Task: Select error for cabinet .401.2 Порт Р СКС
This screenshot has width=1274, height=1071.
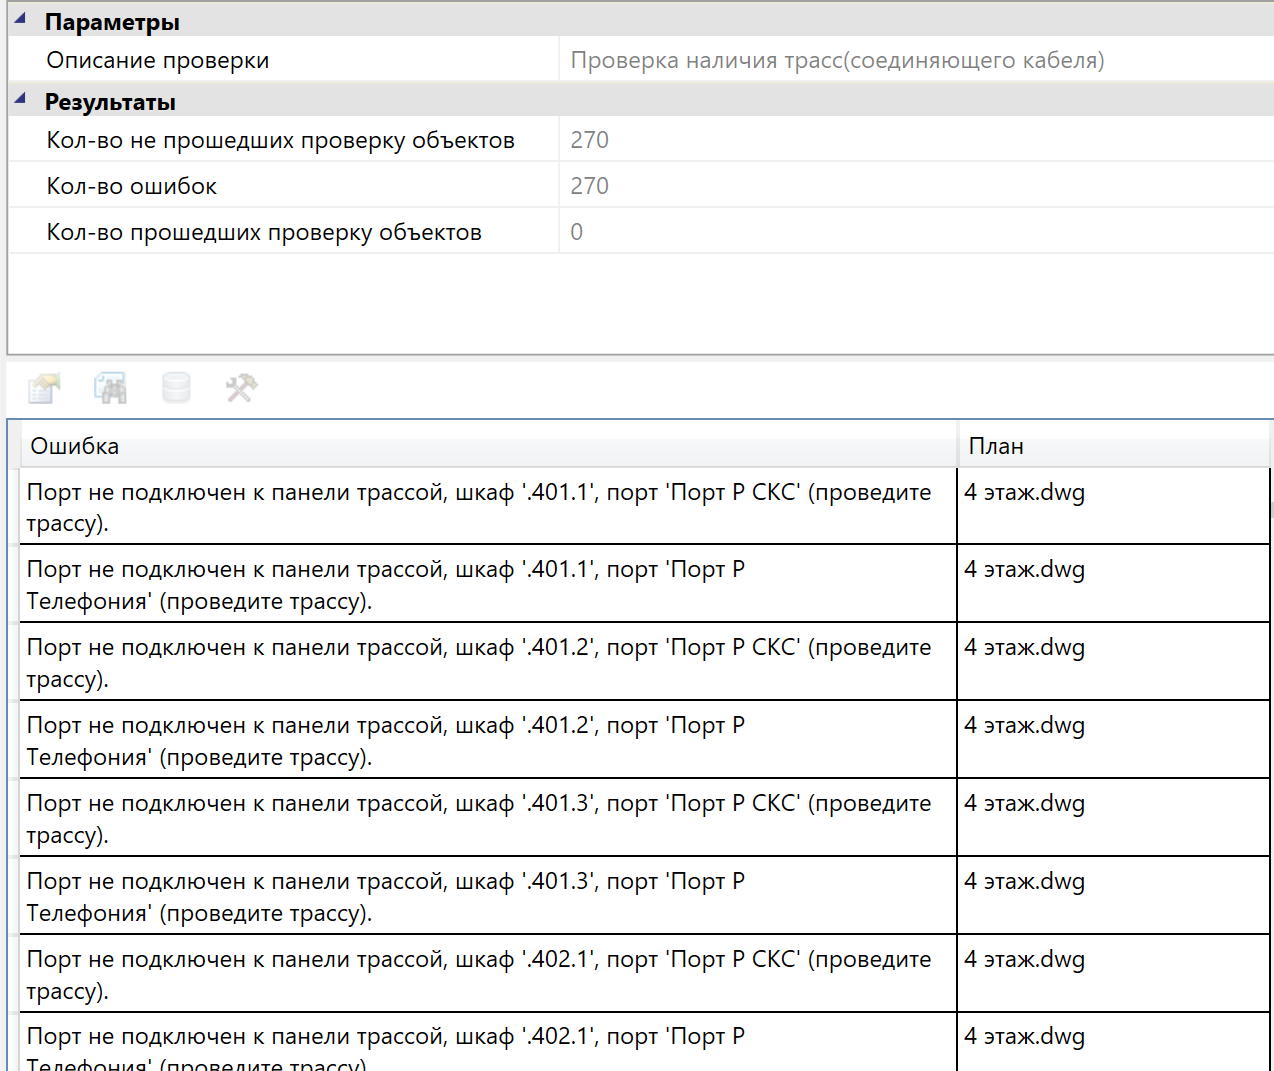Action: pyautogui.click(x=480, y=663)
